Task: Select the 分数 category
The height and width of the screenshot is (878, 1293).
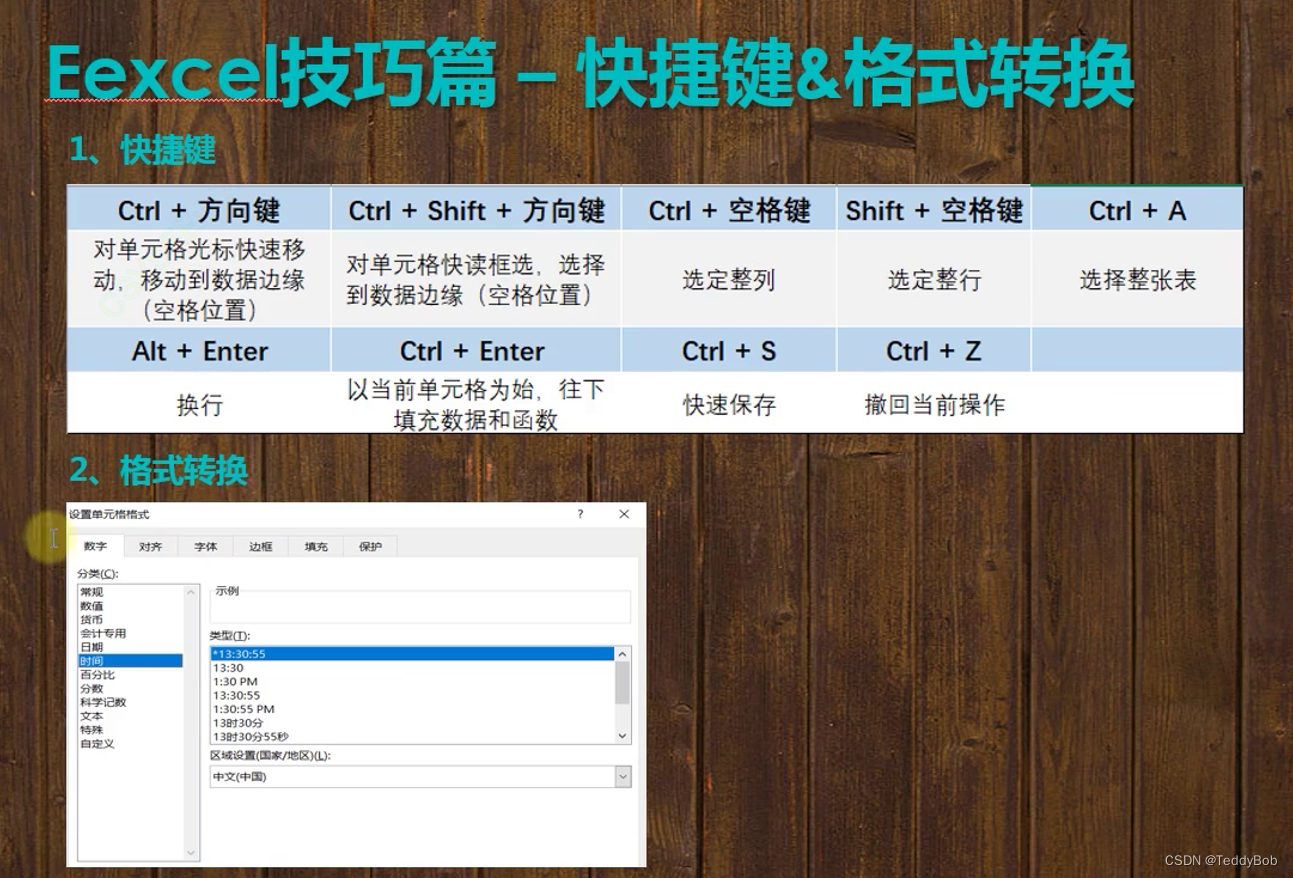Action: [x=99, y=689]
